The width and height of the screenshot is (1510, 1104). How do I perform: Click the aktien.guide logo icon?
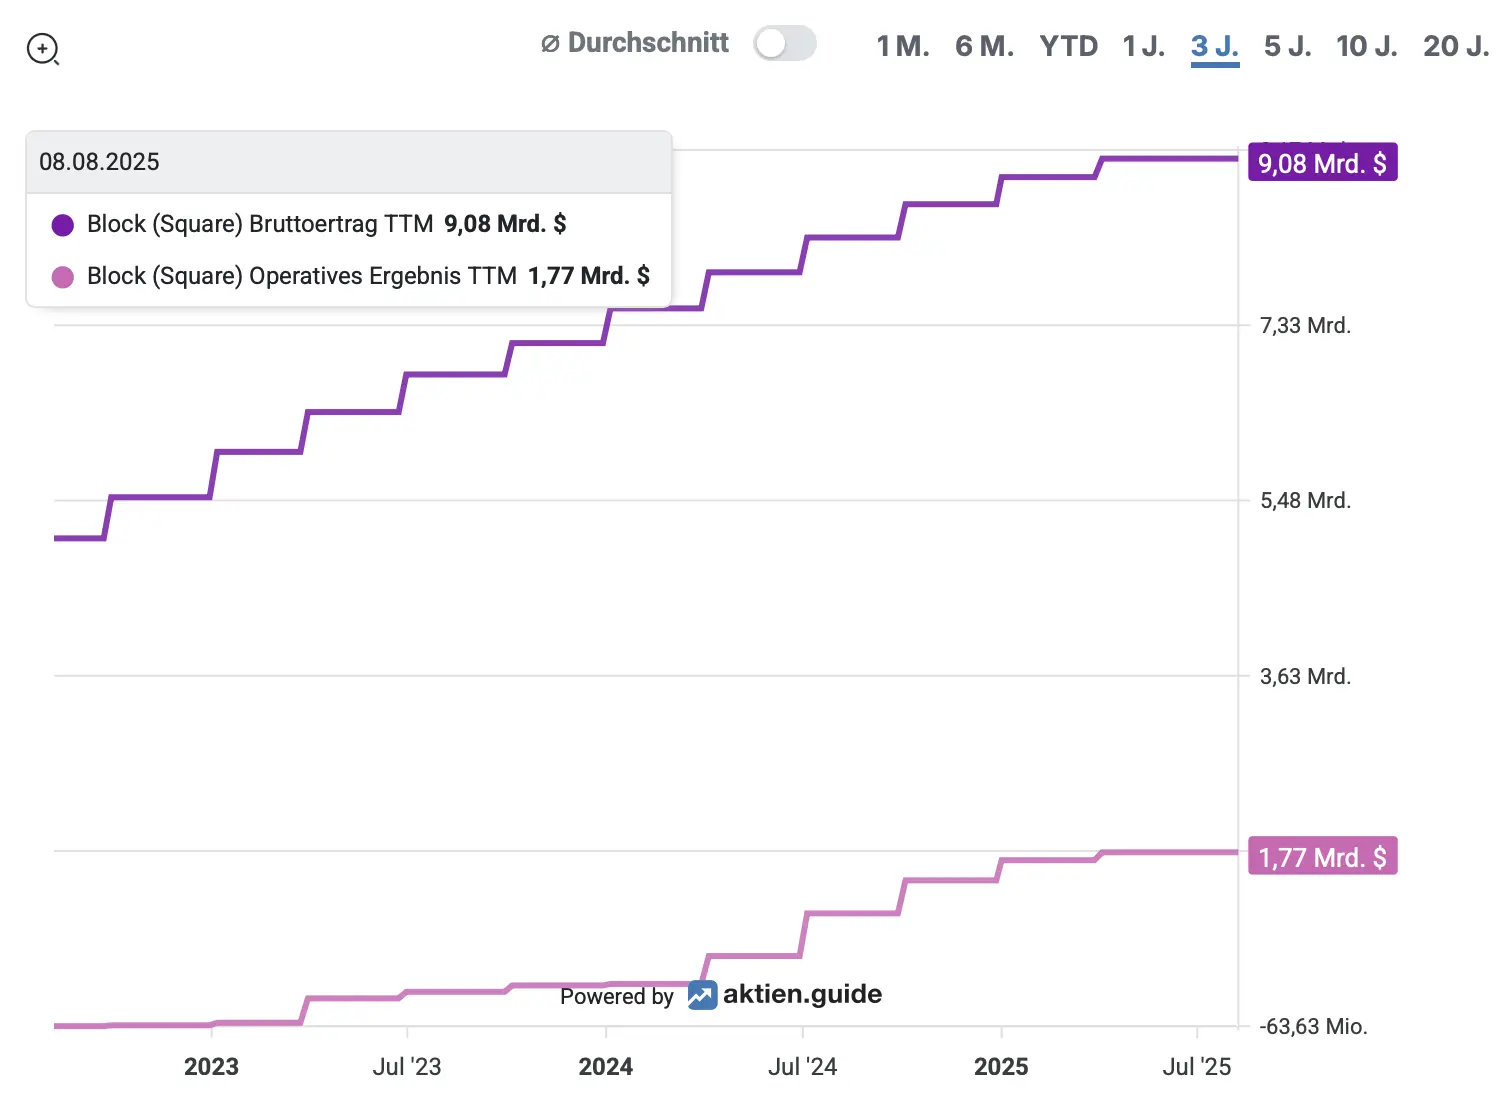702,995
